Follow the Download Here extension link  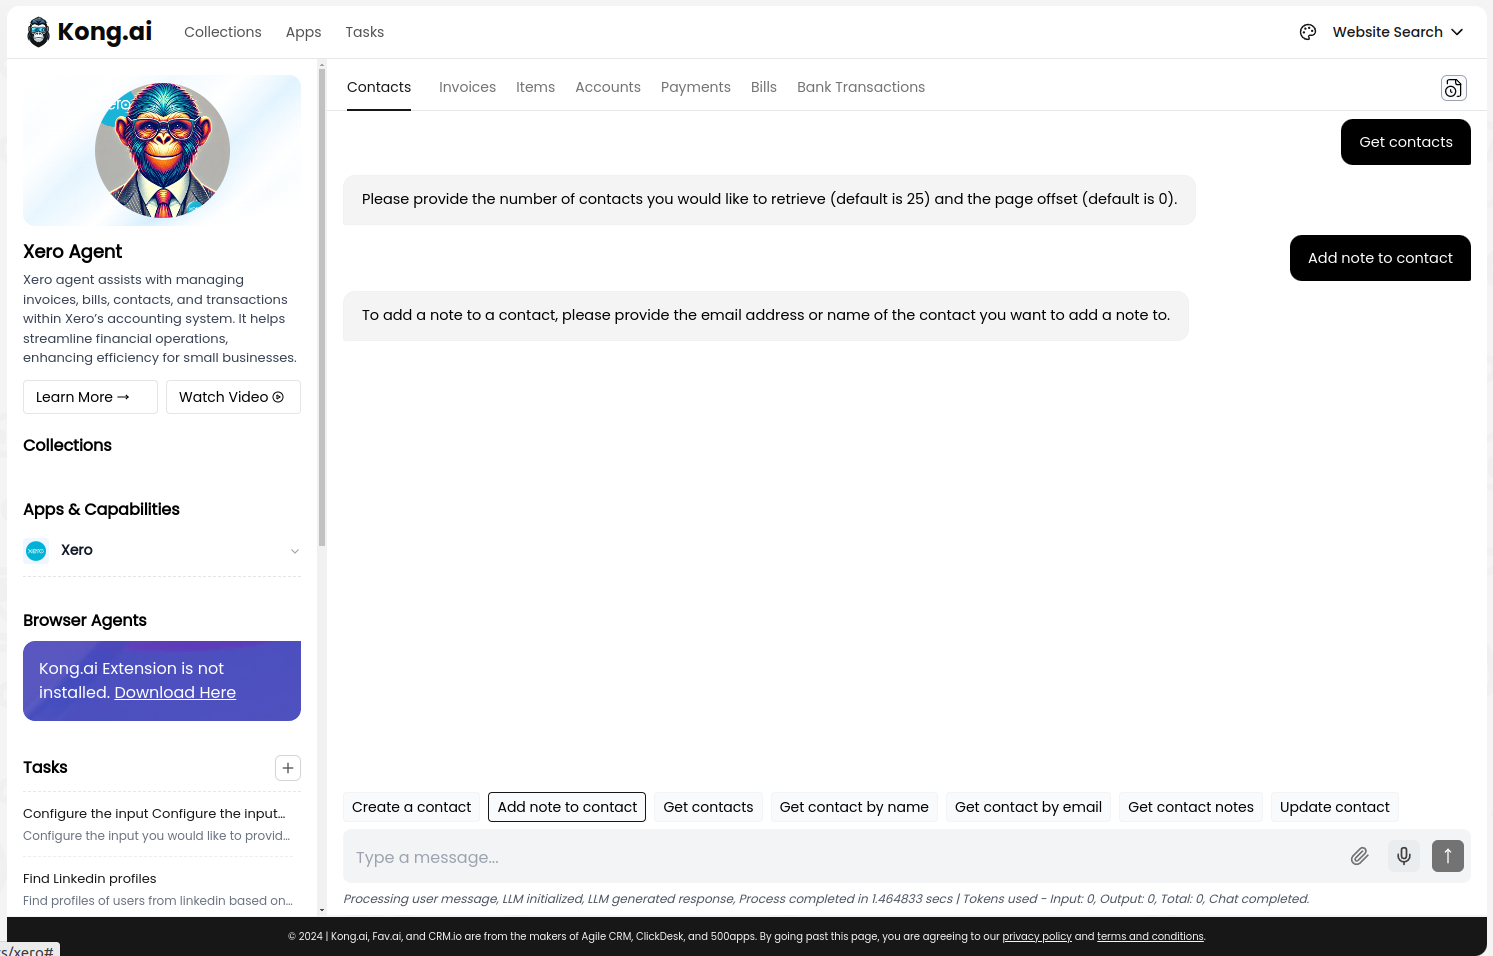[x=175, y=692]
